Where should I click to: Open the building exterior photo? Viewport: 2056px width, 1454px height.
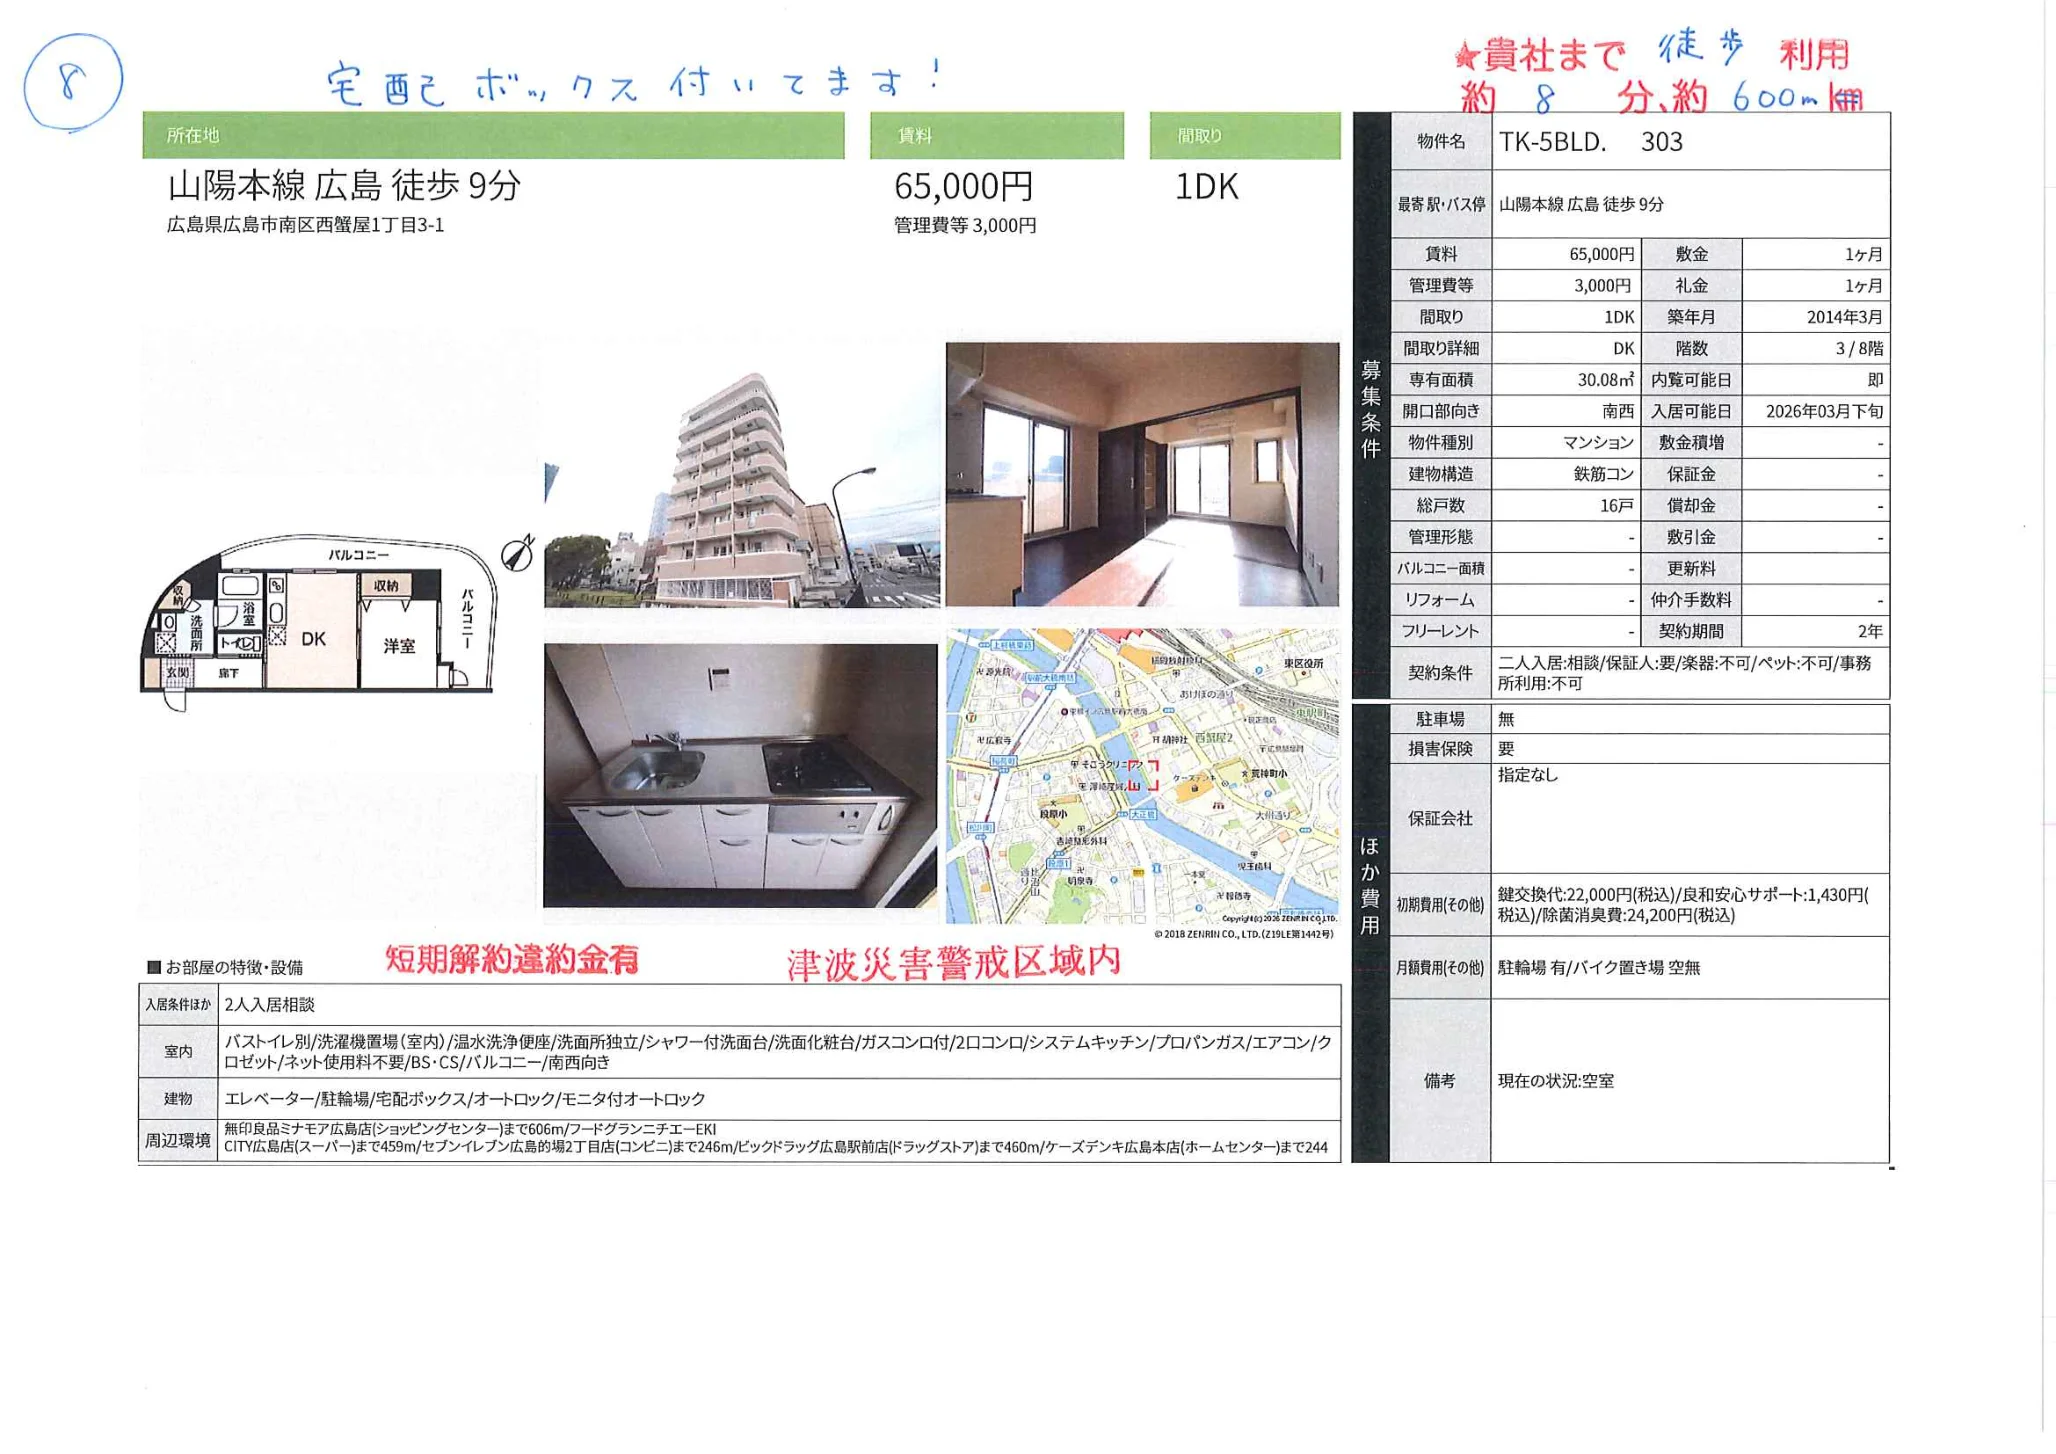pyautogui.click(x=742, y=476)
